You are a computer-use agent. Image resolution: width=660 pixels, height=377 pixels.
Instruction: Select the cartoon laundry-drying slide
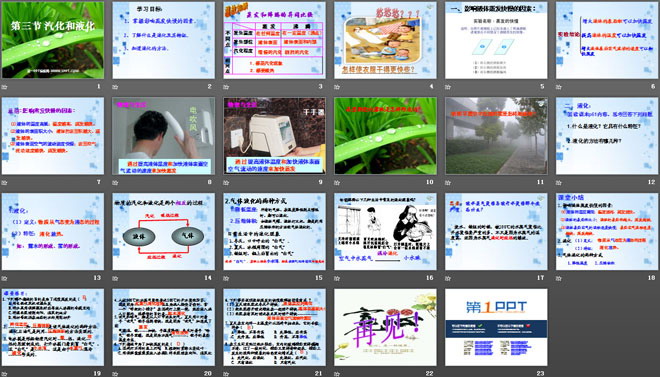tap(385, 40)
